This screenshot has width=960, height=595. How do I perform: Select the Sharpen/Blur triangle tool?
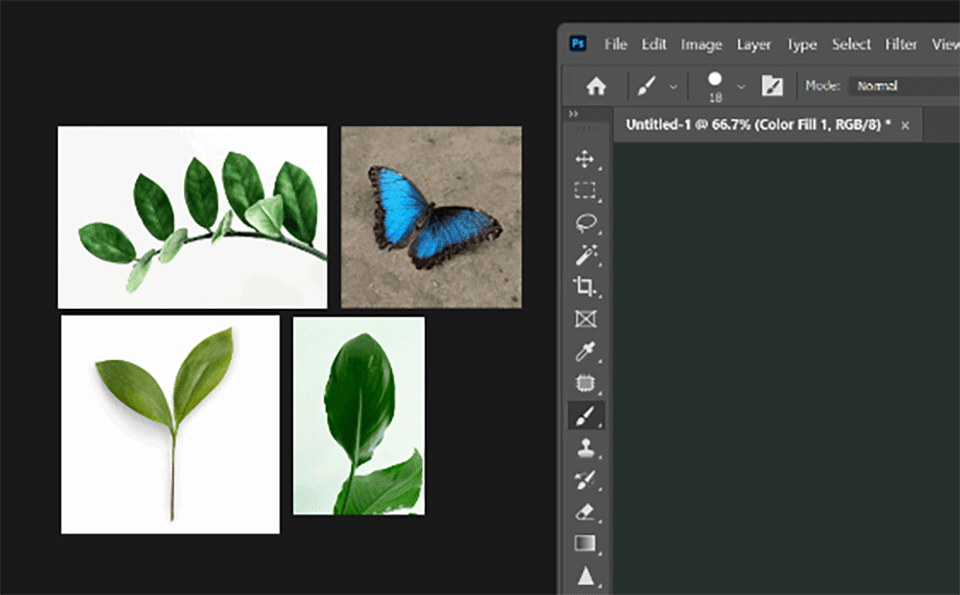(x=586, y=576)
